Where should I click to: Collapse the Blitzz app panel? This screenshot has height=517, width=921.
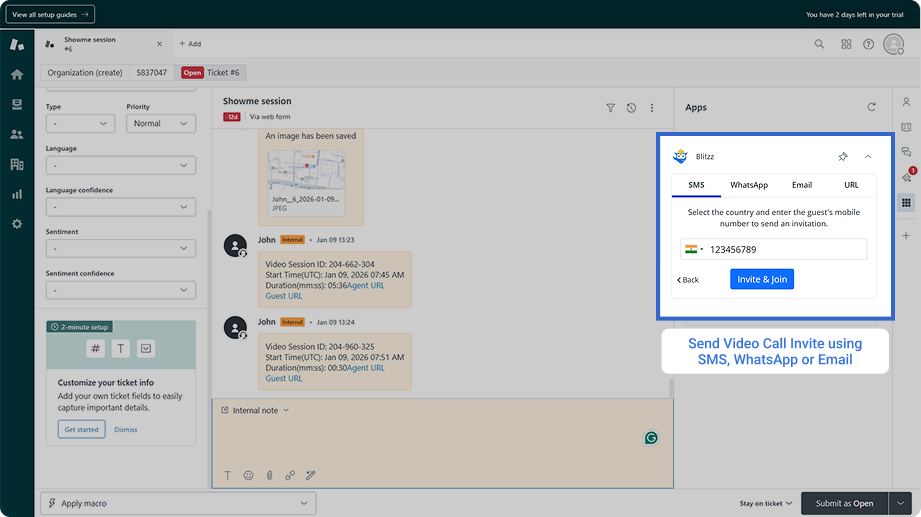868,156
